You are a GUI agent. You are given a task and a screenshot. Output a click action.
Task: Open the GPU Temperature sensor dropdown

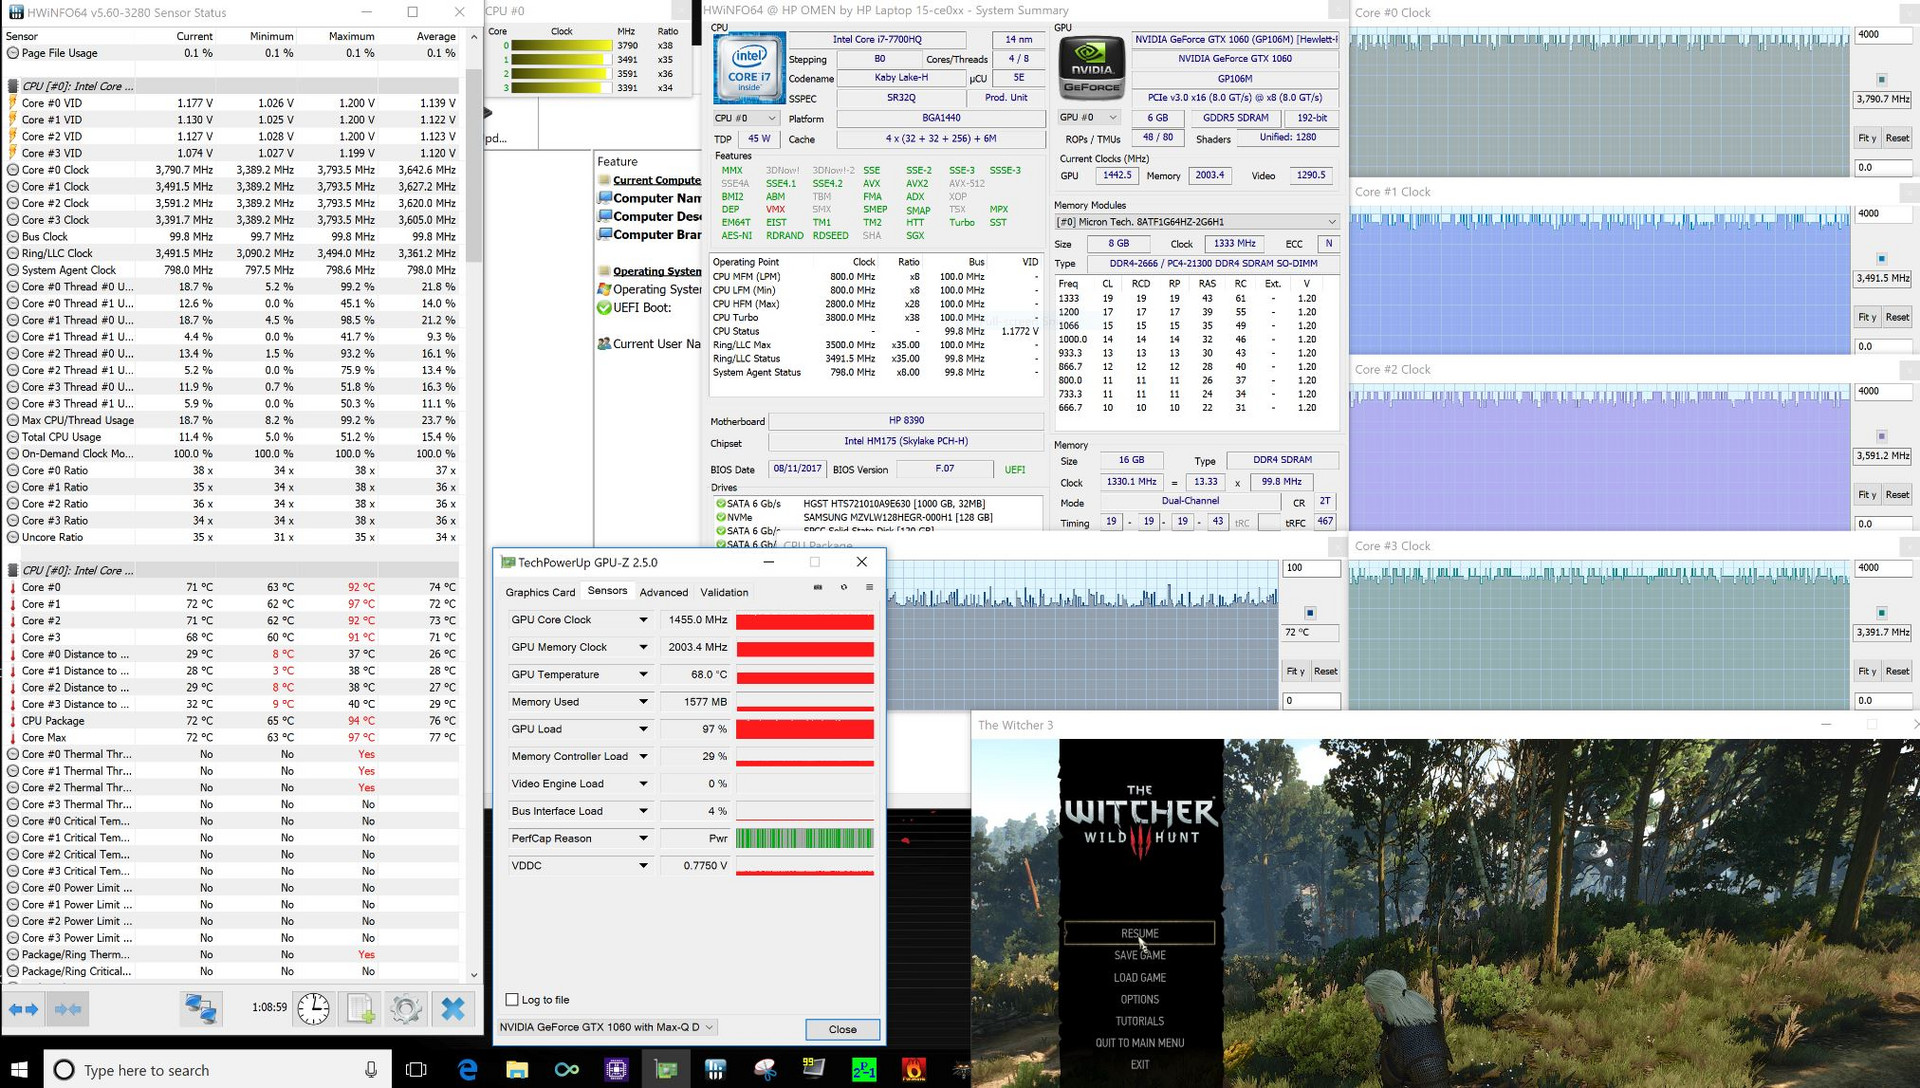click(643, 675)
